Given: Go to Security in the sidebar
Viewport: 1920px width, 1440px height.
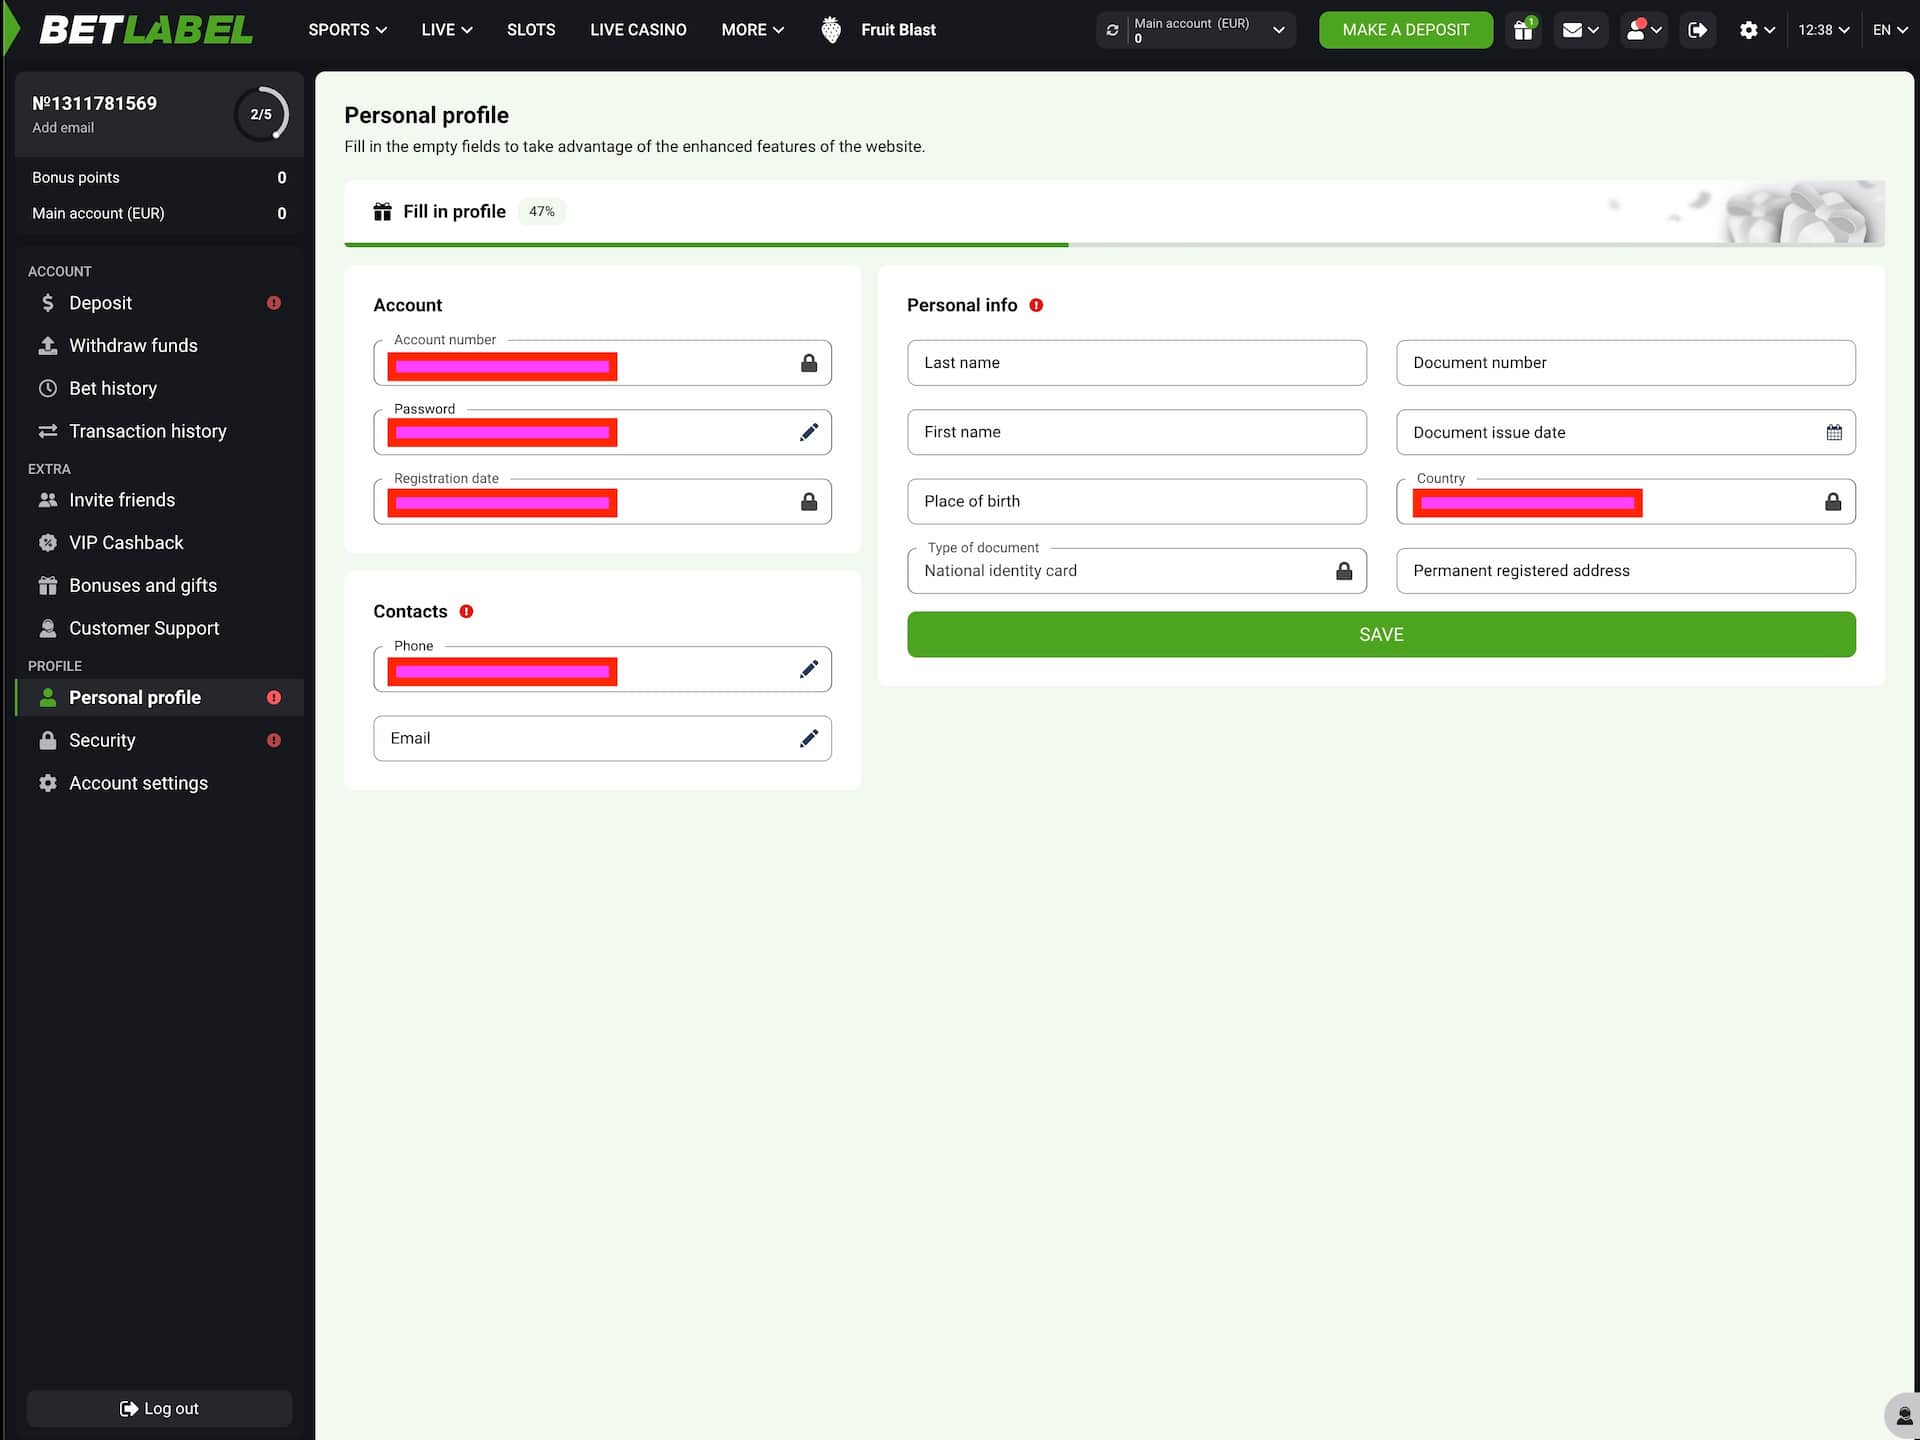Looking at the screenshot, I should [x=102, y=740].
